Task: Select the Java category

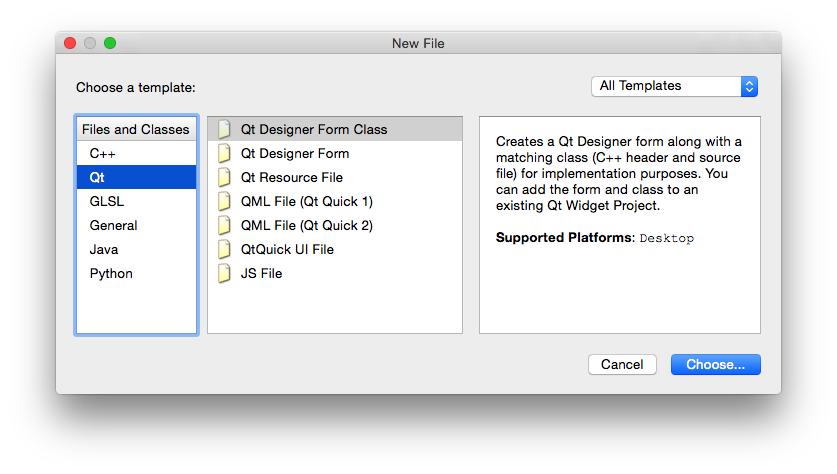Action: (104, 249)
